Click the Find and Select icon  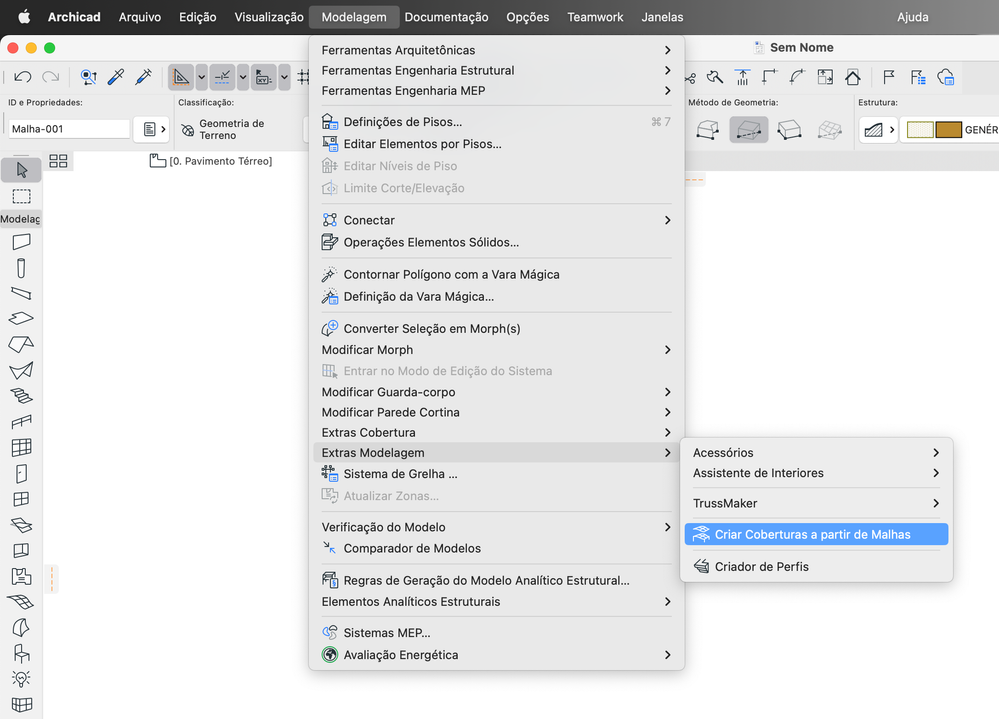pos(89,77)
